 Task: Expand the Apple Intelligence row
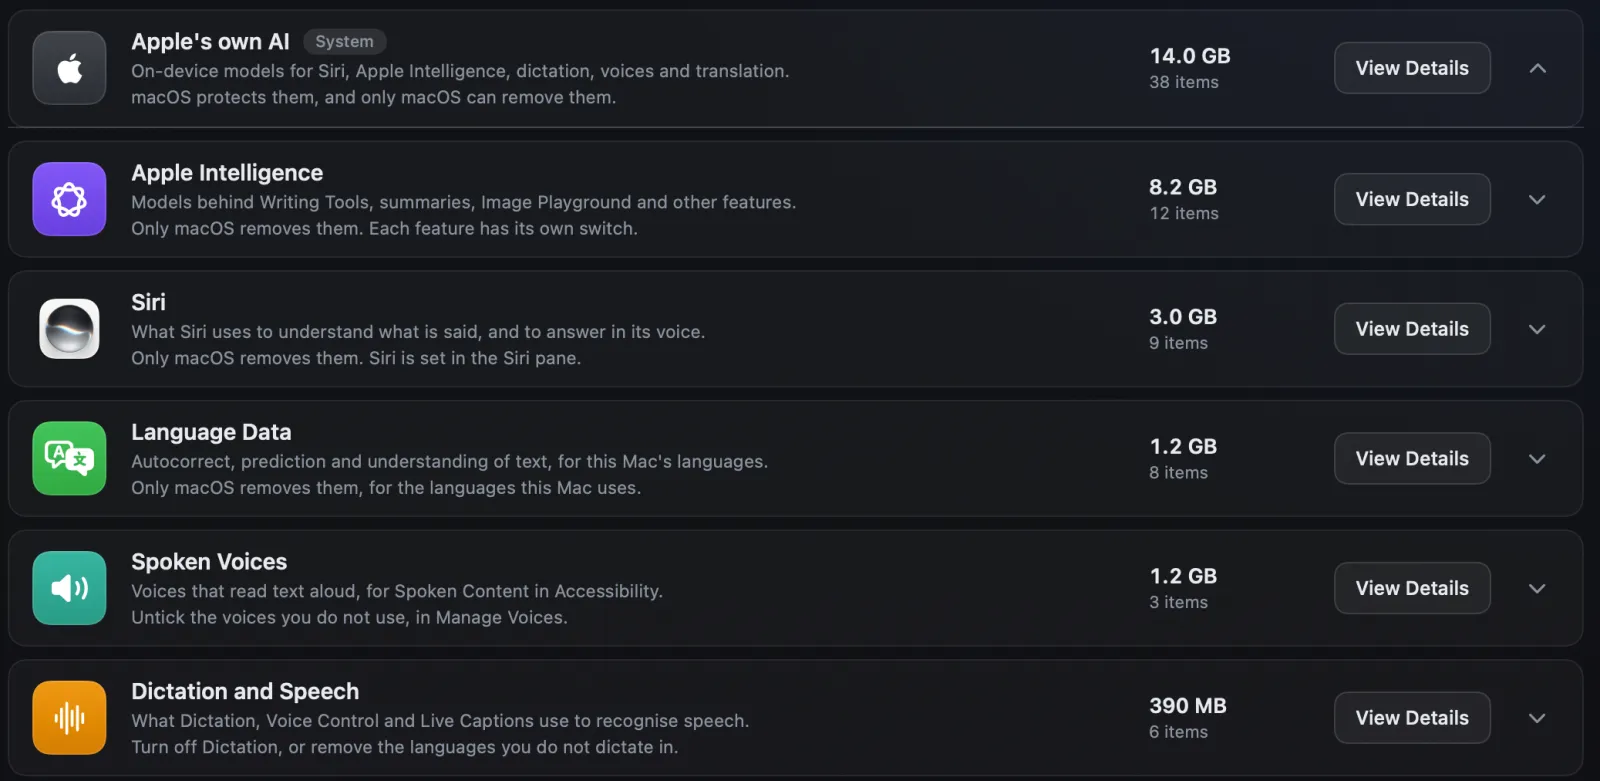tap(1538, 199)
